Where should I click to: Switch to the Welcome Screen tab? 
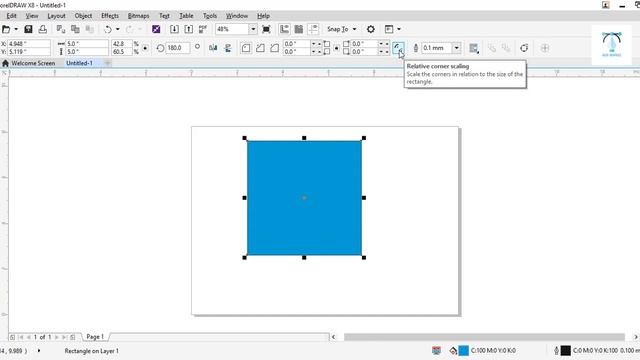tap(29, 63)
